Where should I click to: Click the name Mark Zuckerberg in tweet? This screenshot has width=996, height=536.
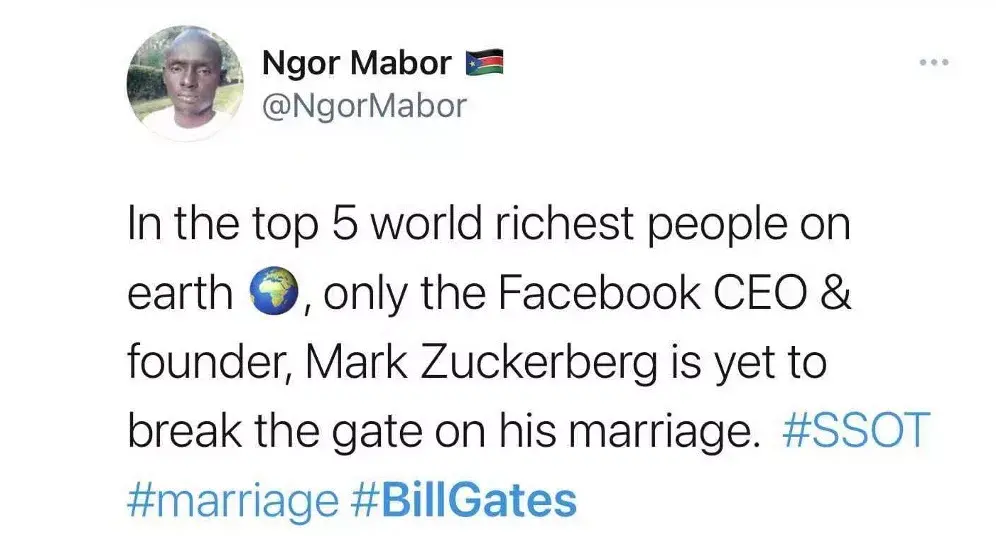[x=481, y=362]
